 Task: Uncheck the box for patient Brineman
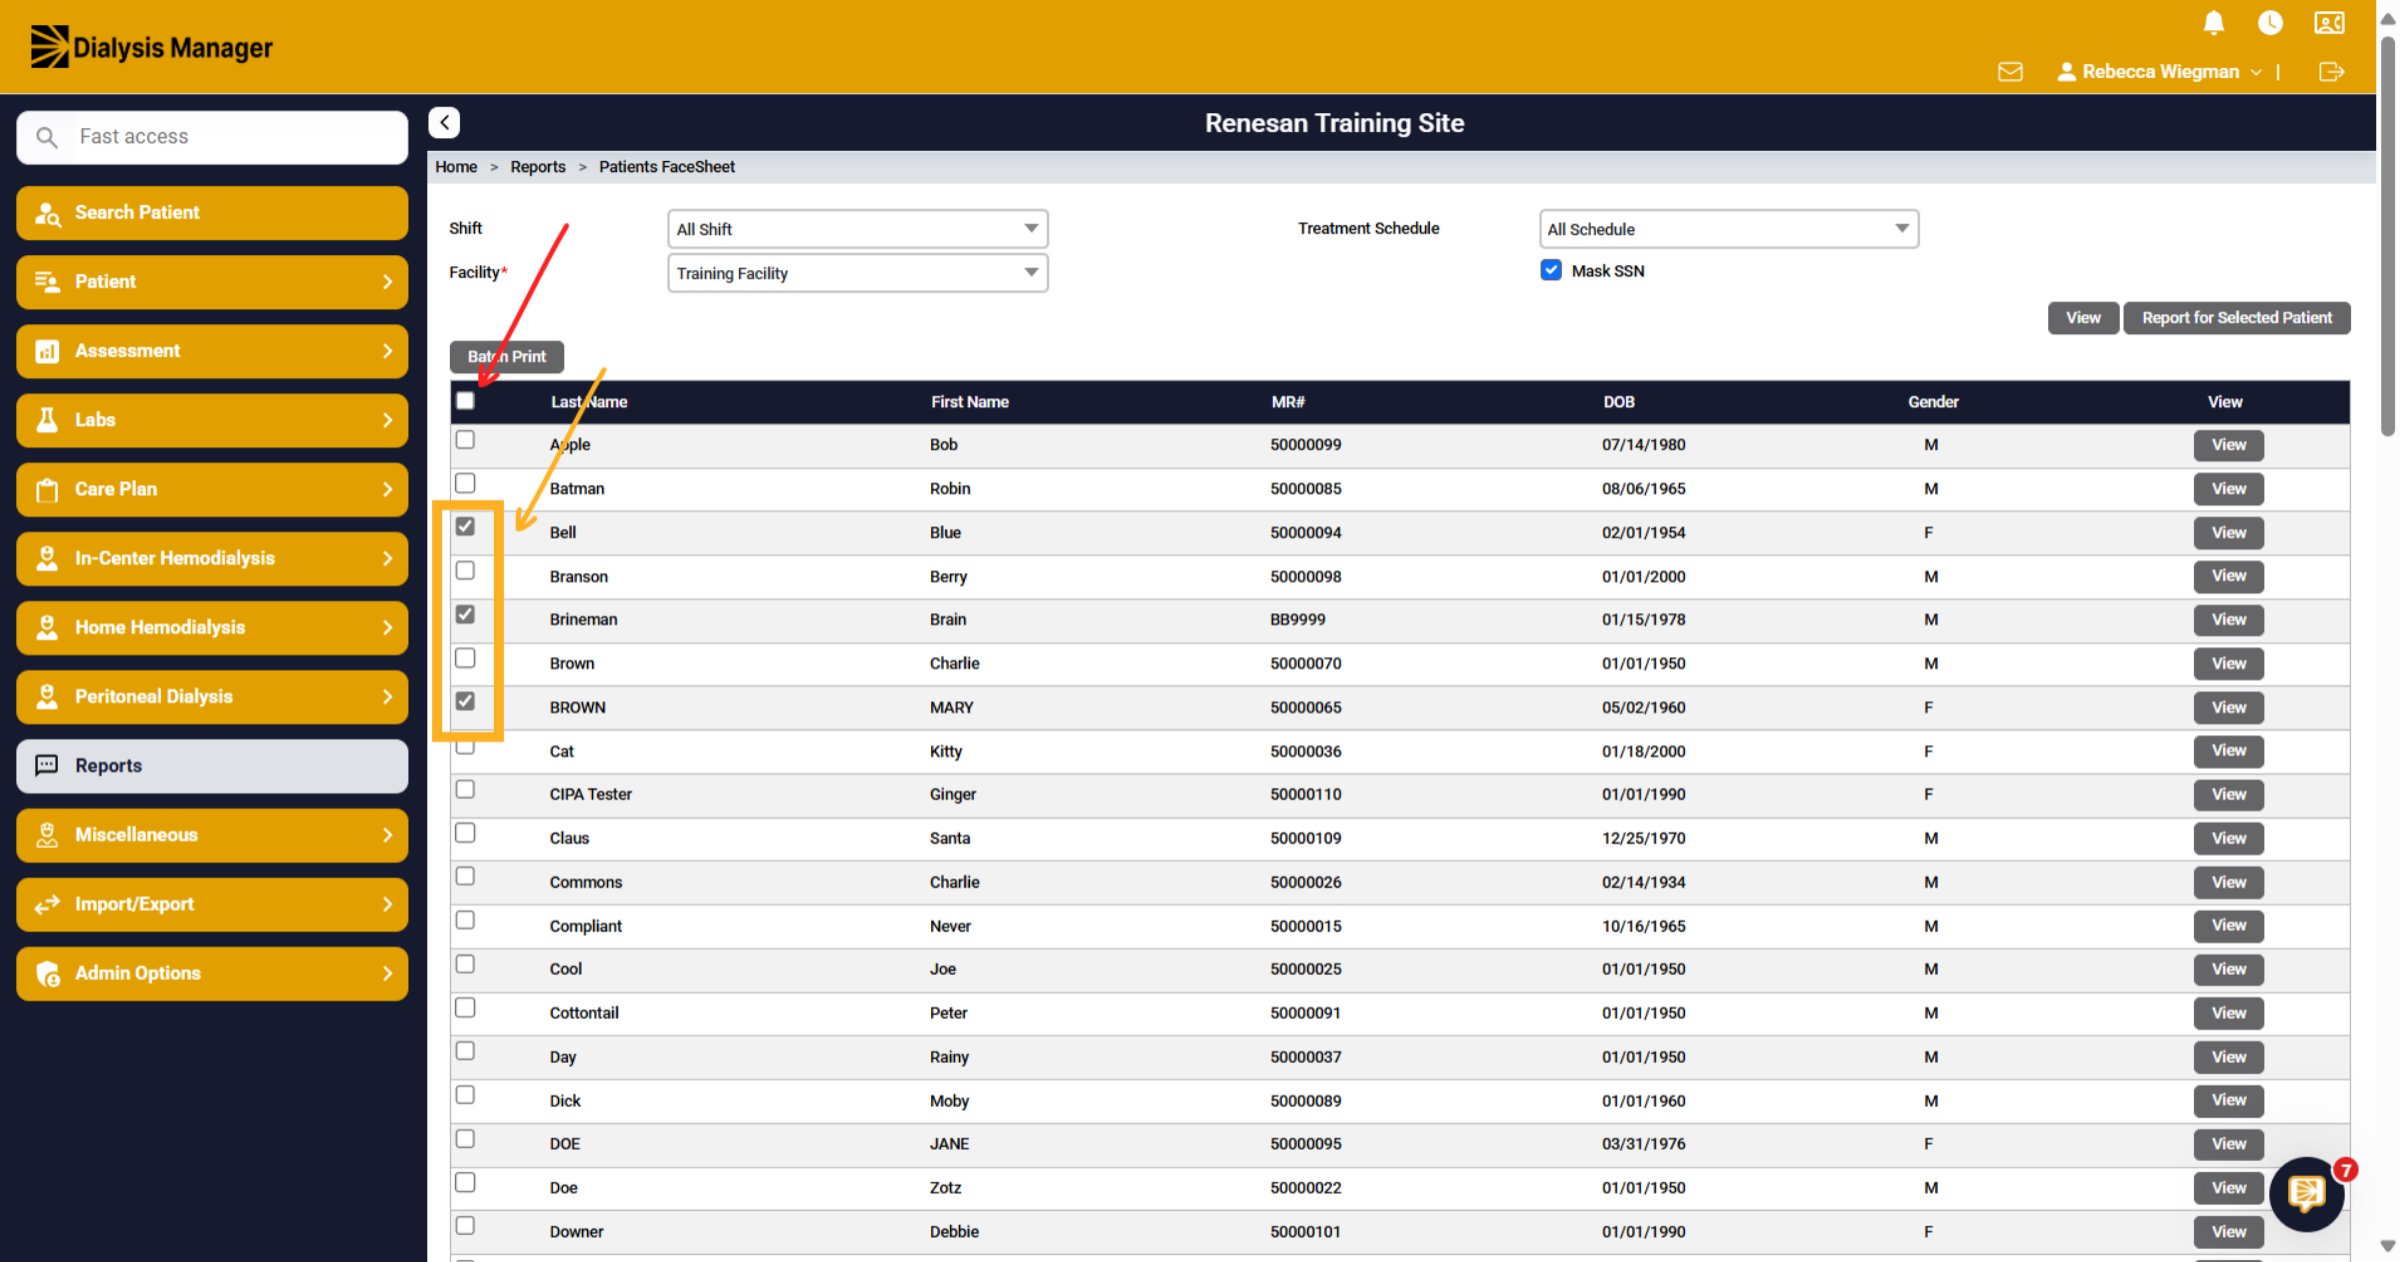click(x=465, y=614)
